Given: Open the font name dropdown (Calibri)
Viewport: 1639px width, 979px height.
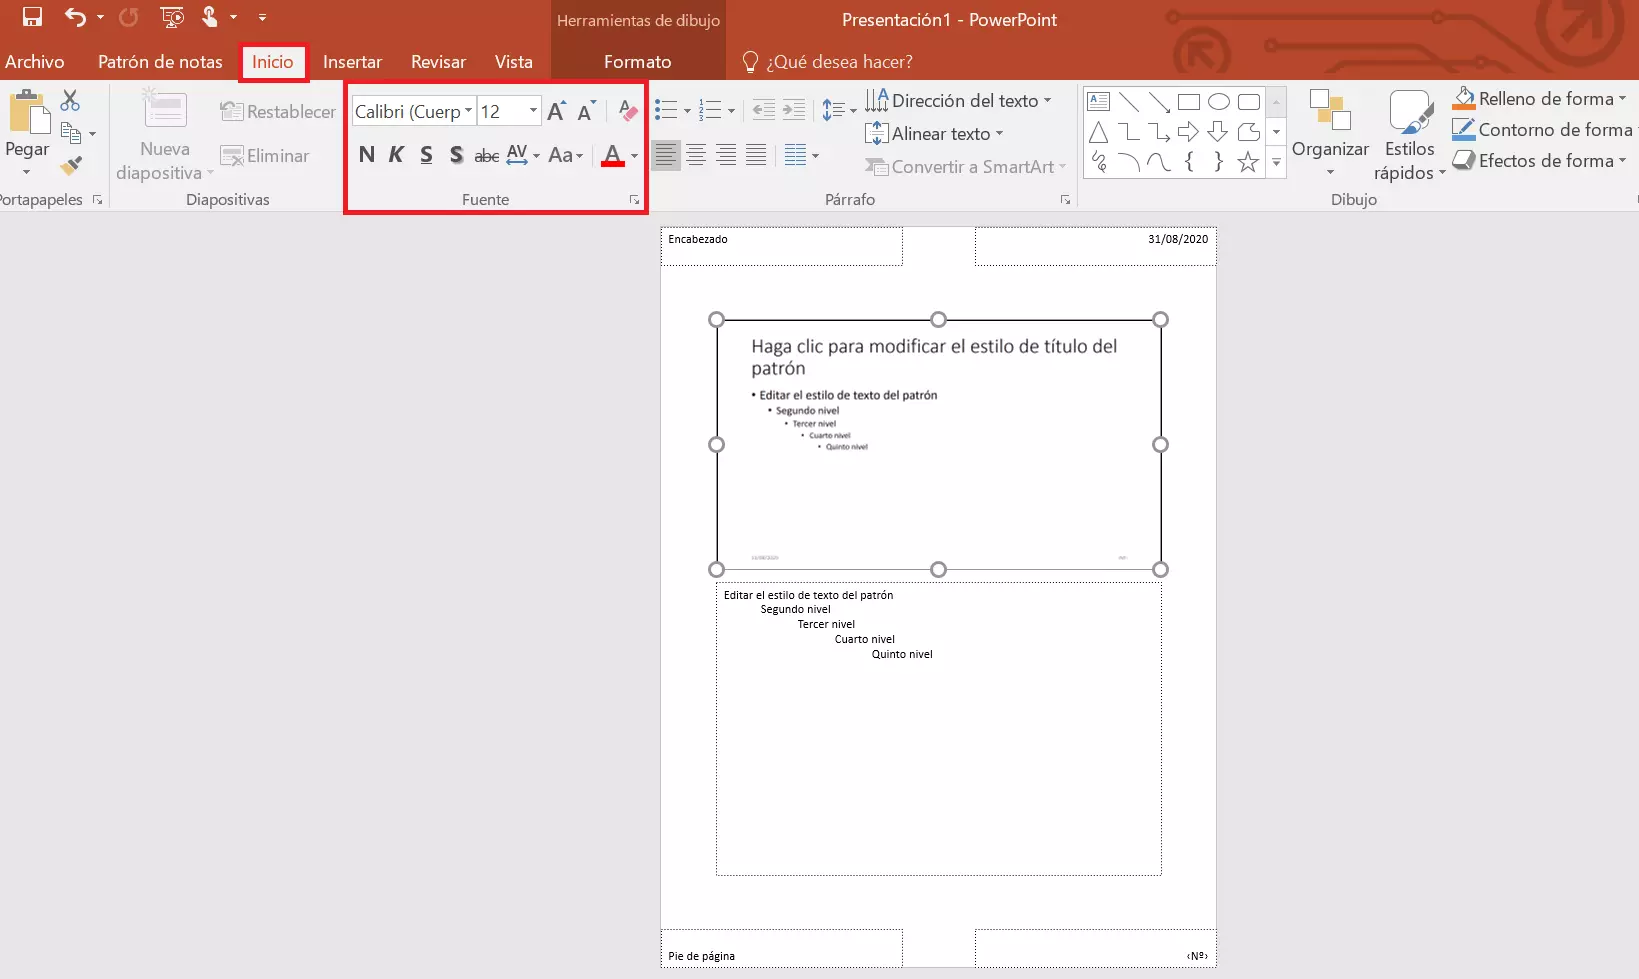Looking at the screenshot, I should tap(468, 111).
